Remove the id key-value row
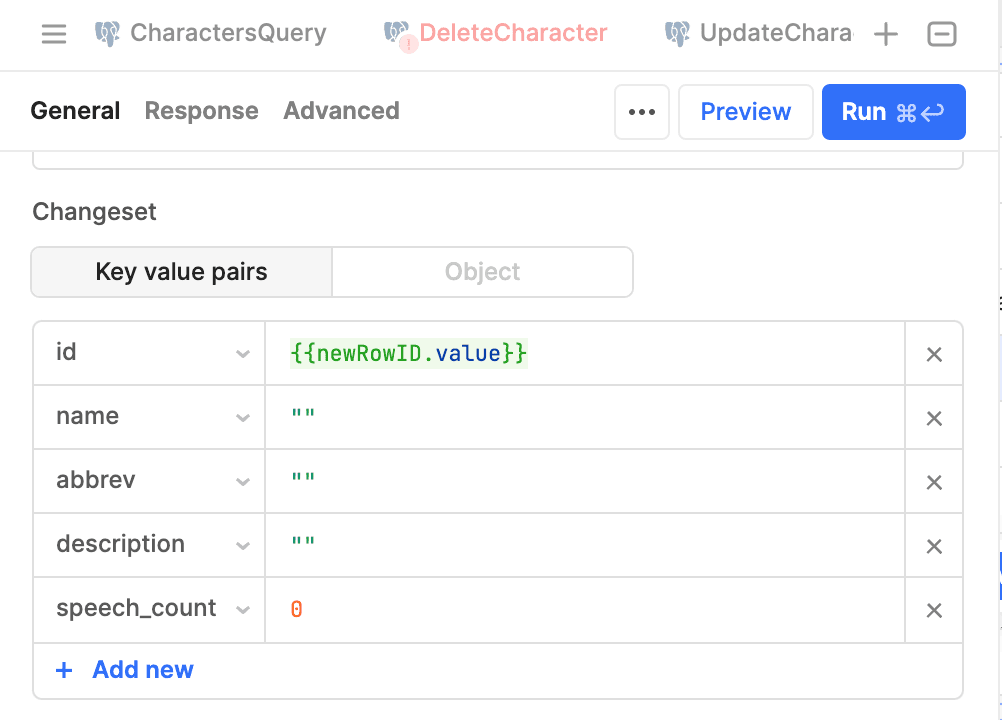1002x720 pixels. (x=934, y=354)
